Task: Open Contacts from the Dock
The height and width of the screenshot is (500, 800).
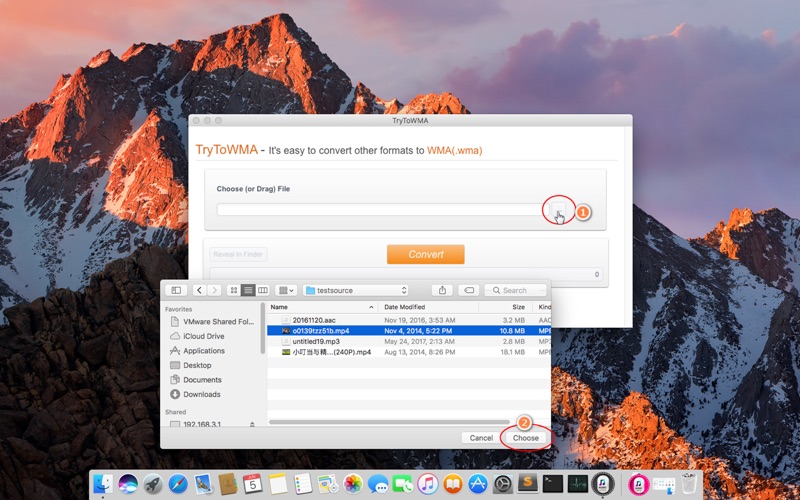Action: 228,484
